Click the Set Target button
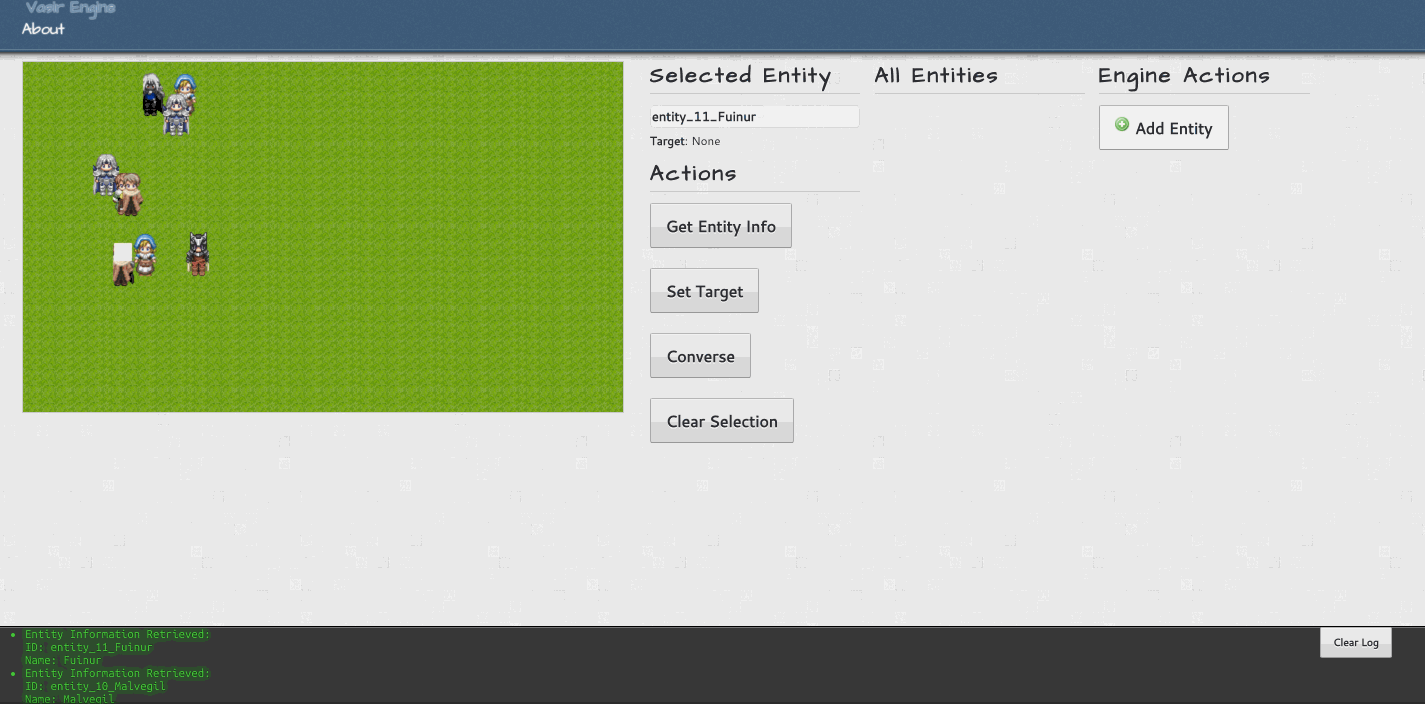Image resolution: width=1425 pixels, height=704 pixels. pos(704,291)
